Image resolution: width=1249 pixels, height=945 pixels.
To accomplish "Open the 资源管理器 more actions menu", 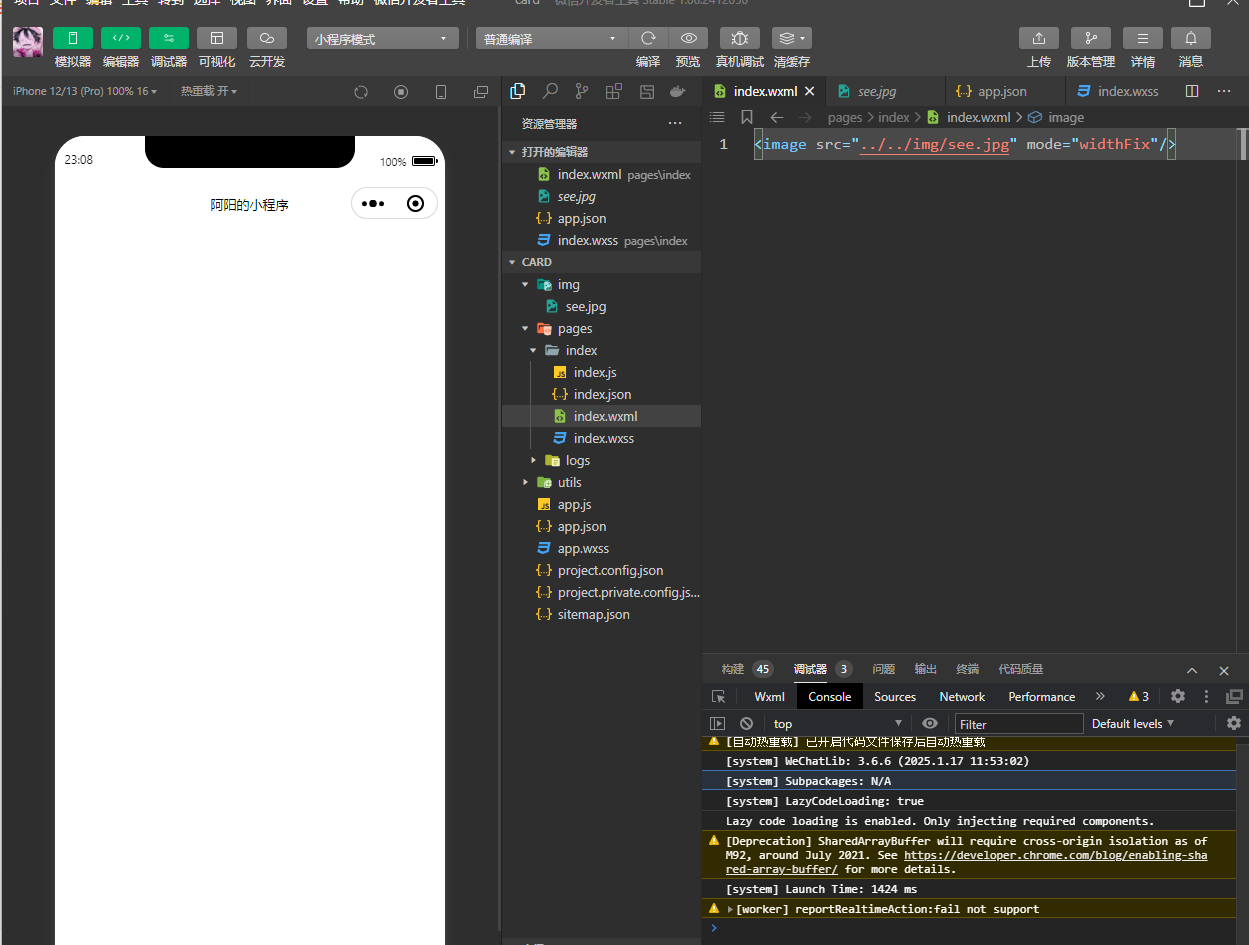I will click(x=675, y=124).
